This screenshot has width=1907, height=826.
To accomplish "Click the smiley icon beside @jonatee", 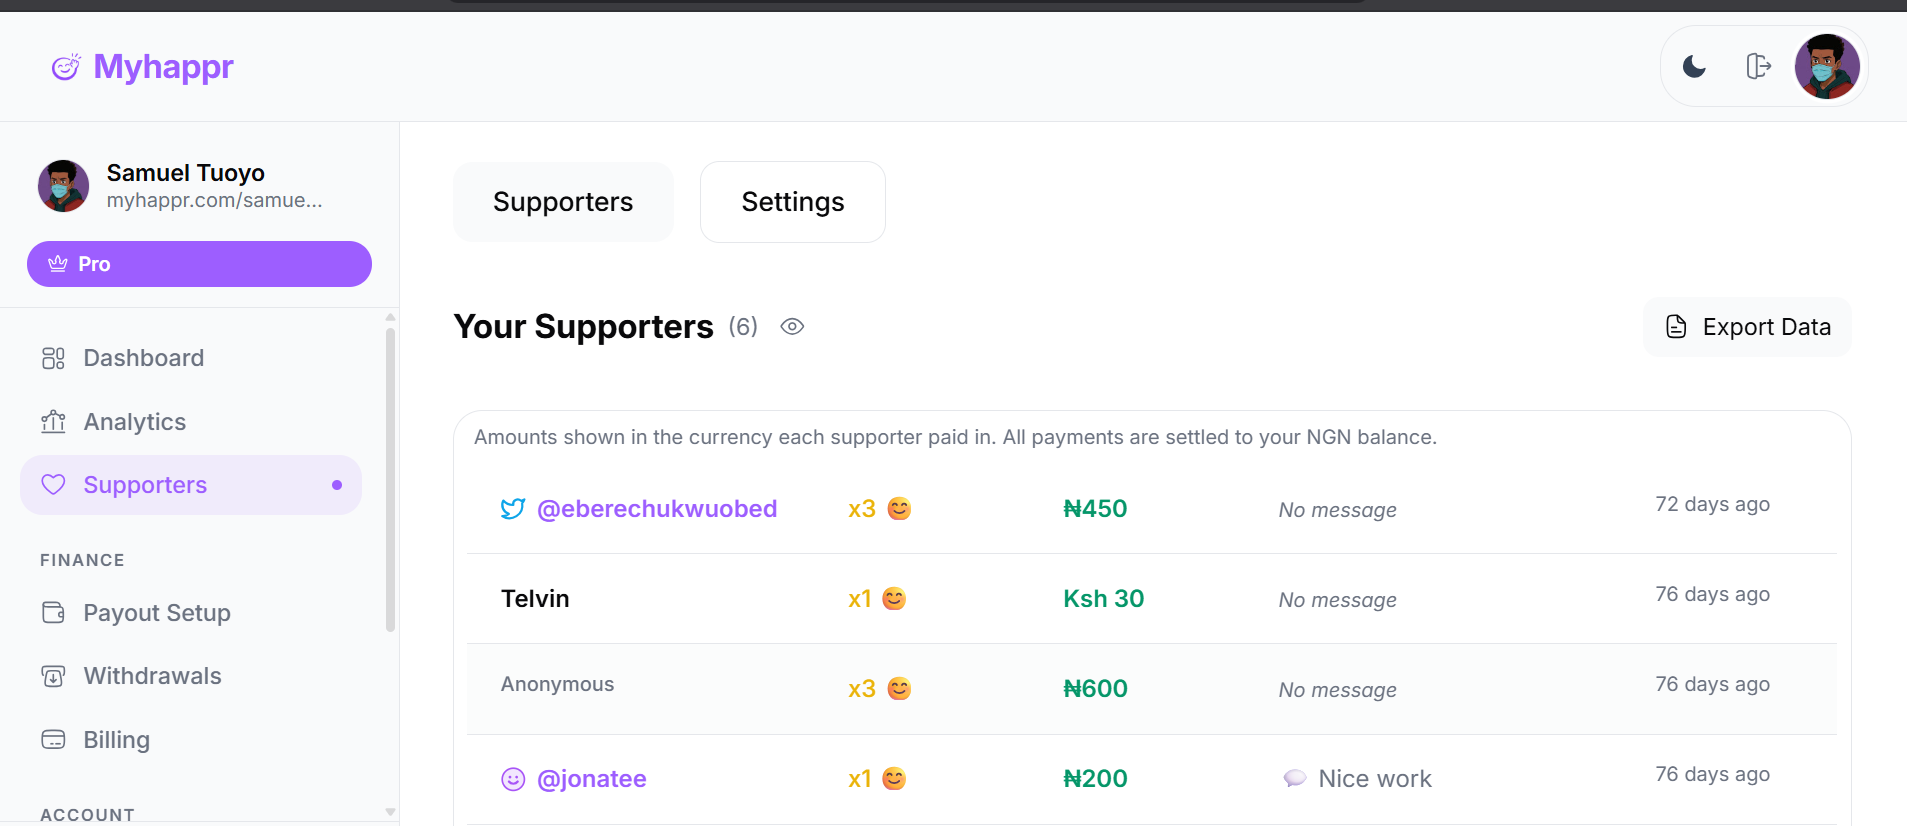I will pos(513,779).
